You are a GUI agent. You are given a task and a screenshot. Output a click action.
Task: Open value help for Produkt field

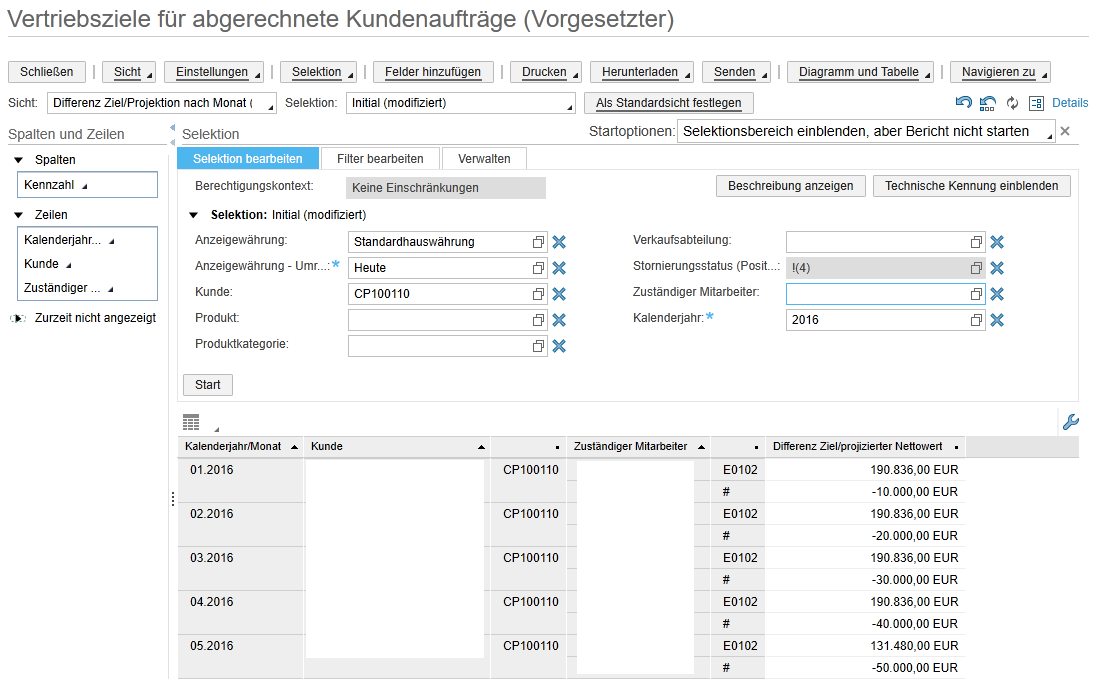[x=538, y=320]
